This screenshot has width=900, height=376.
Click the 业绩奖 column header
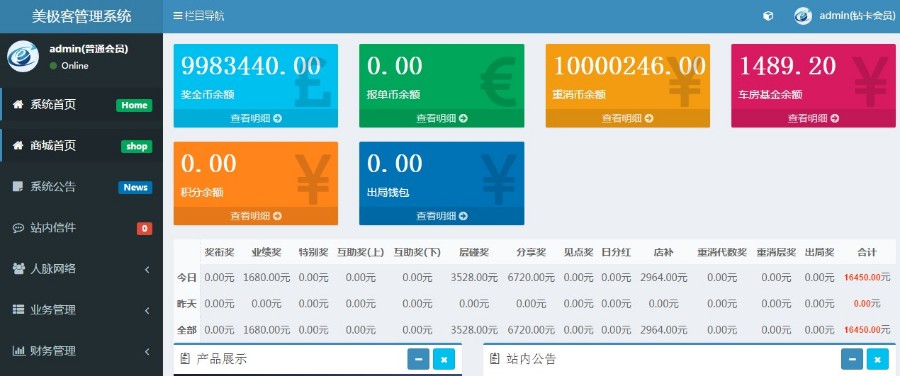point(266,252)
